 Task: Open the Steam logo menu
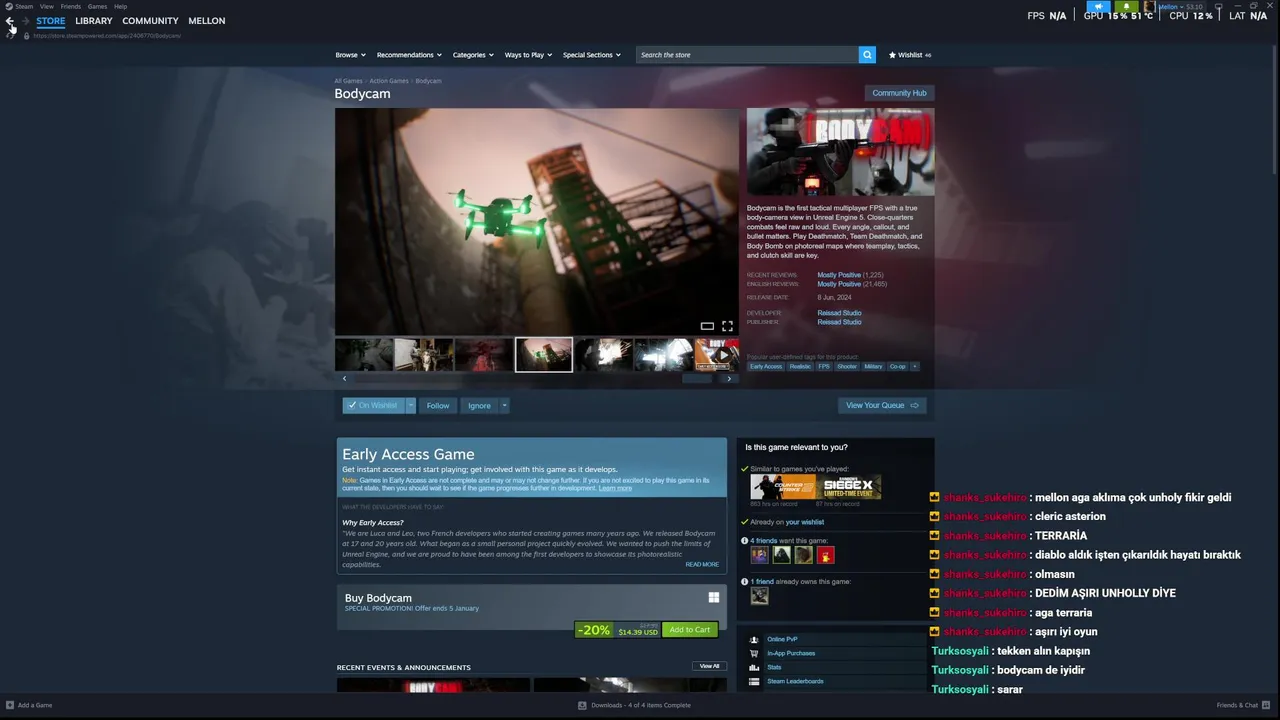click(x=9, y=6)
